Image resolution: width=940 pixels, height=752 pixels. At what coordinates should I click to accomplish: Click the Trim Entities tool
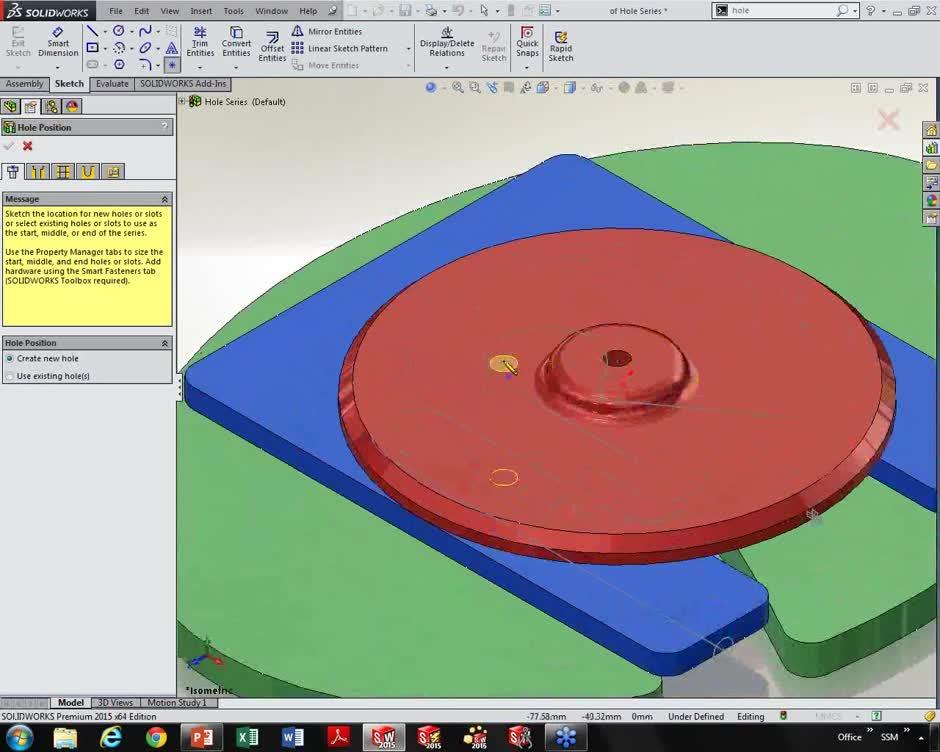coord(200,41)
